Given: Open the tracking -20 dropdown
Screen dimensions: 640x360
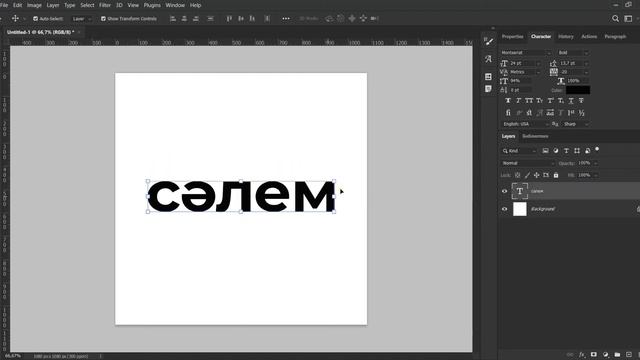Looking at the screenshot, I should (x=574, y=72).
